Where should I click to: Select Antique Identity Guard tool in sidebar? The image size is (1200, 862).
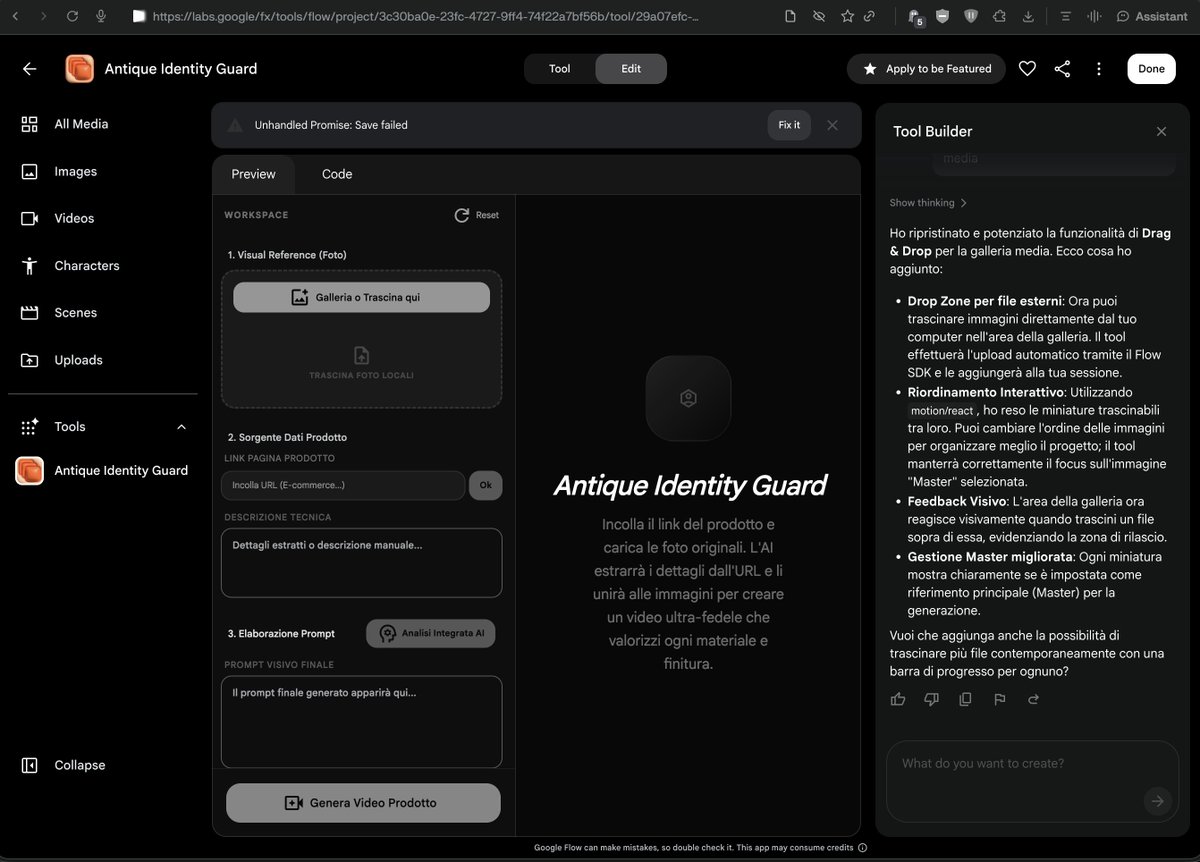pyautogui.click(x=102, y=470)
